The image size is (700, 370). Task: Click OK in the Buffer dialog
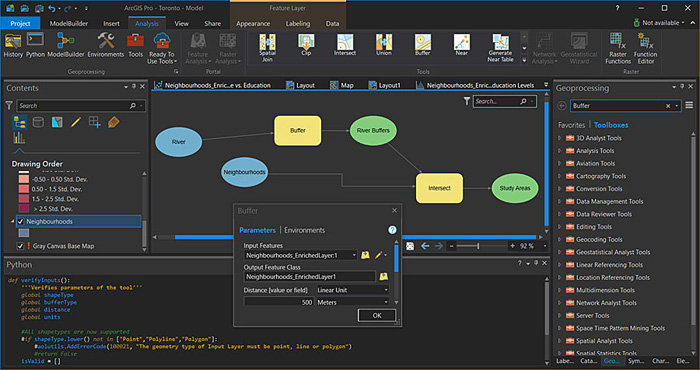[x=377, y=316]
